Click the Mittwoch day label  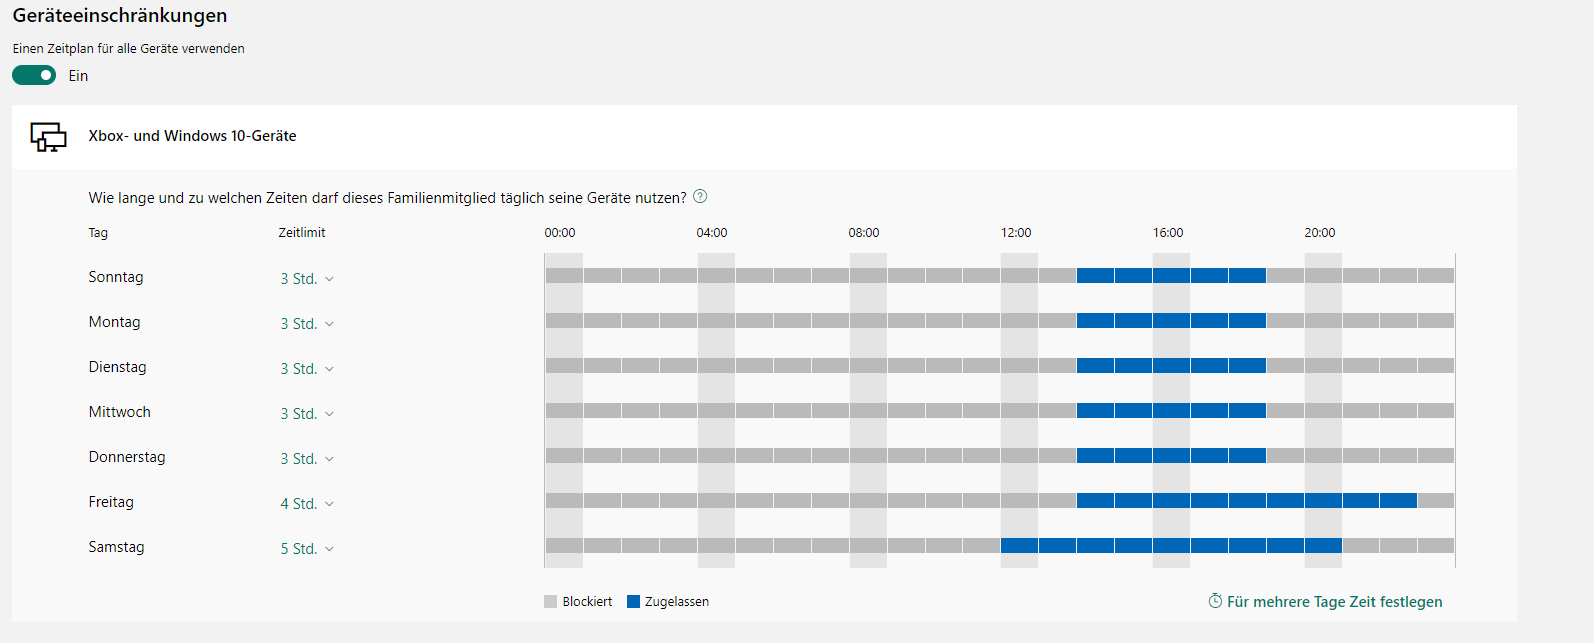coord(119,412)
